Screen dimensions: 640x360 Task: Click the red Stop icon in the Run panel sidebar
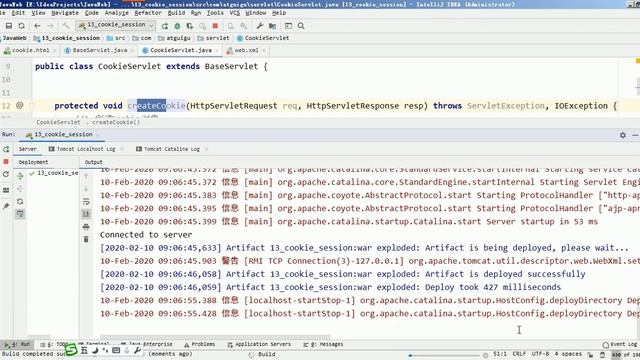6,162
